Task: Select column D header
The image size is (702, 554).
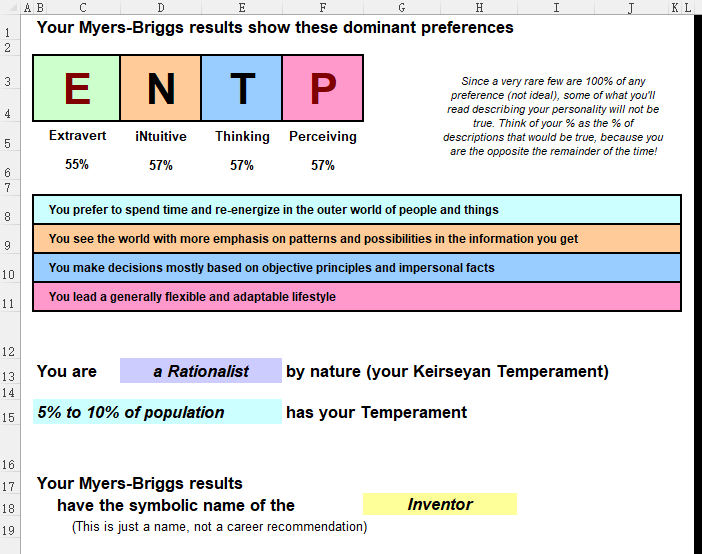Action: 161,8
